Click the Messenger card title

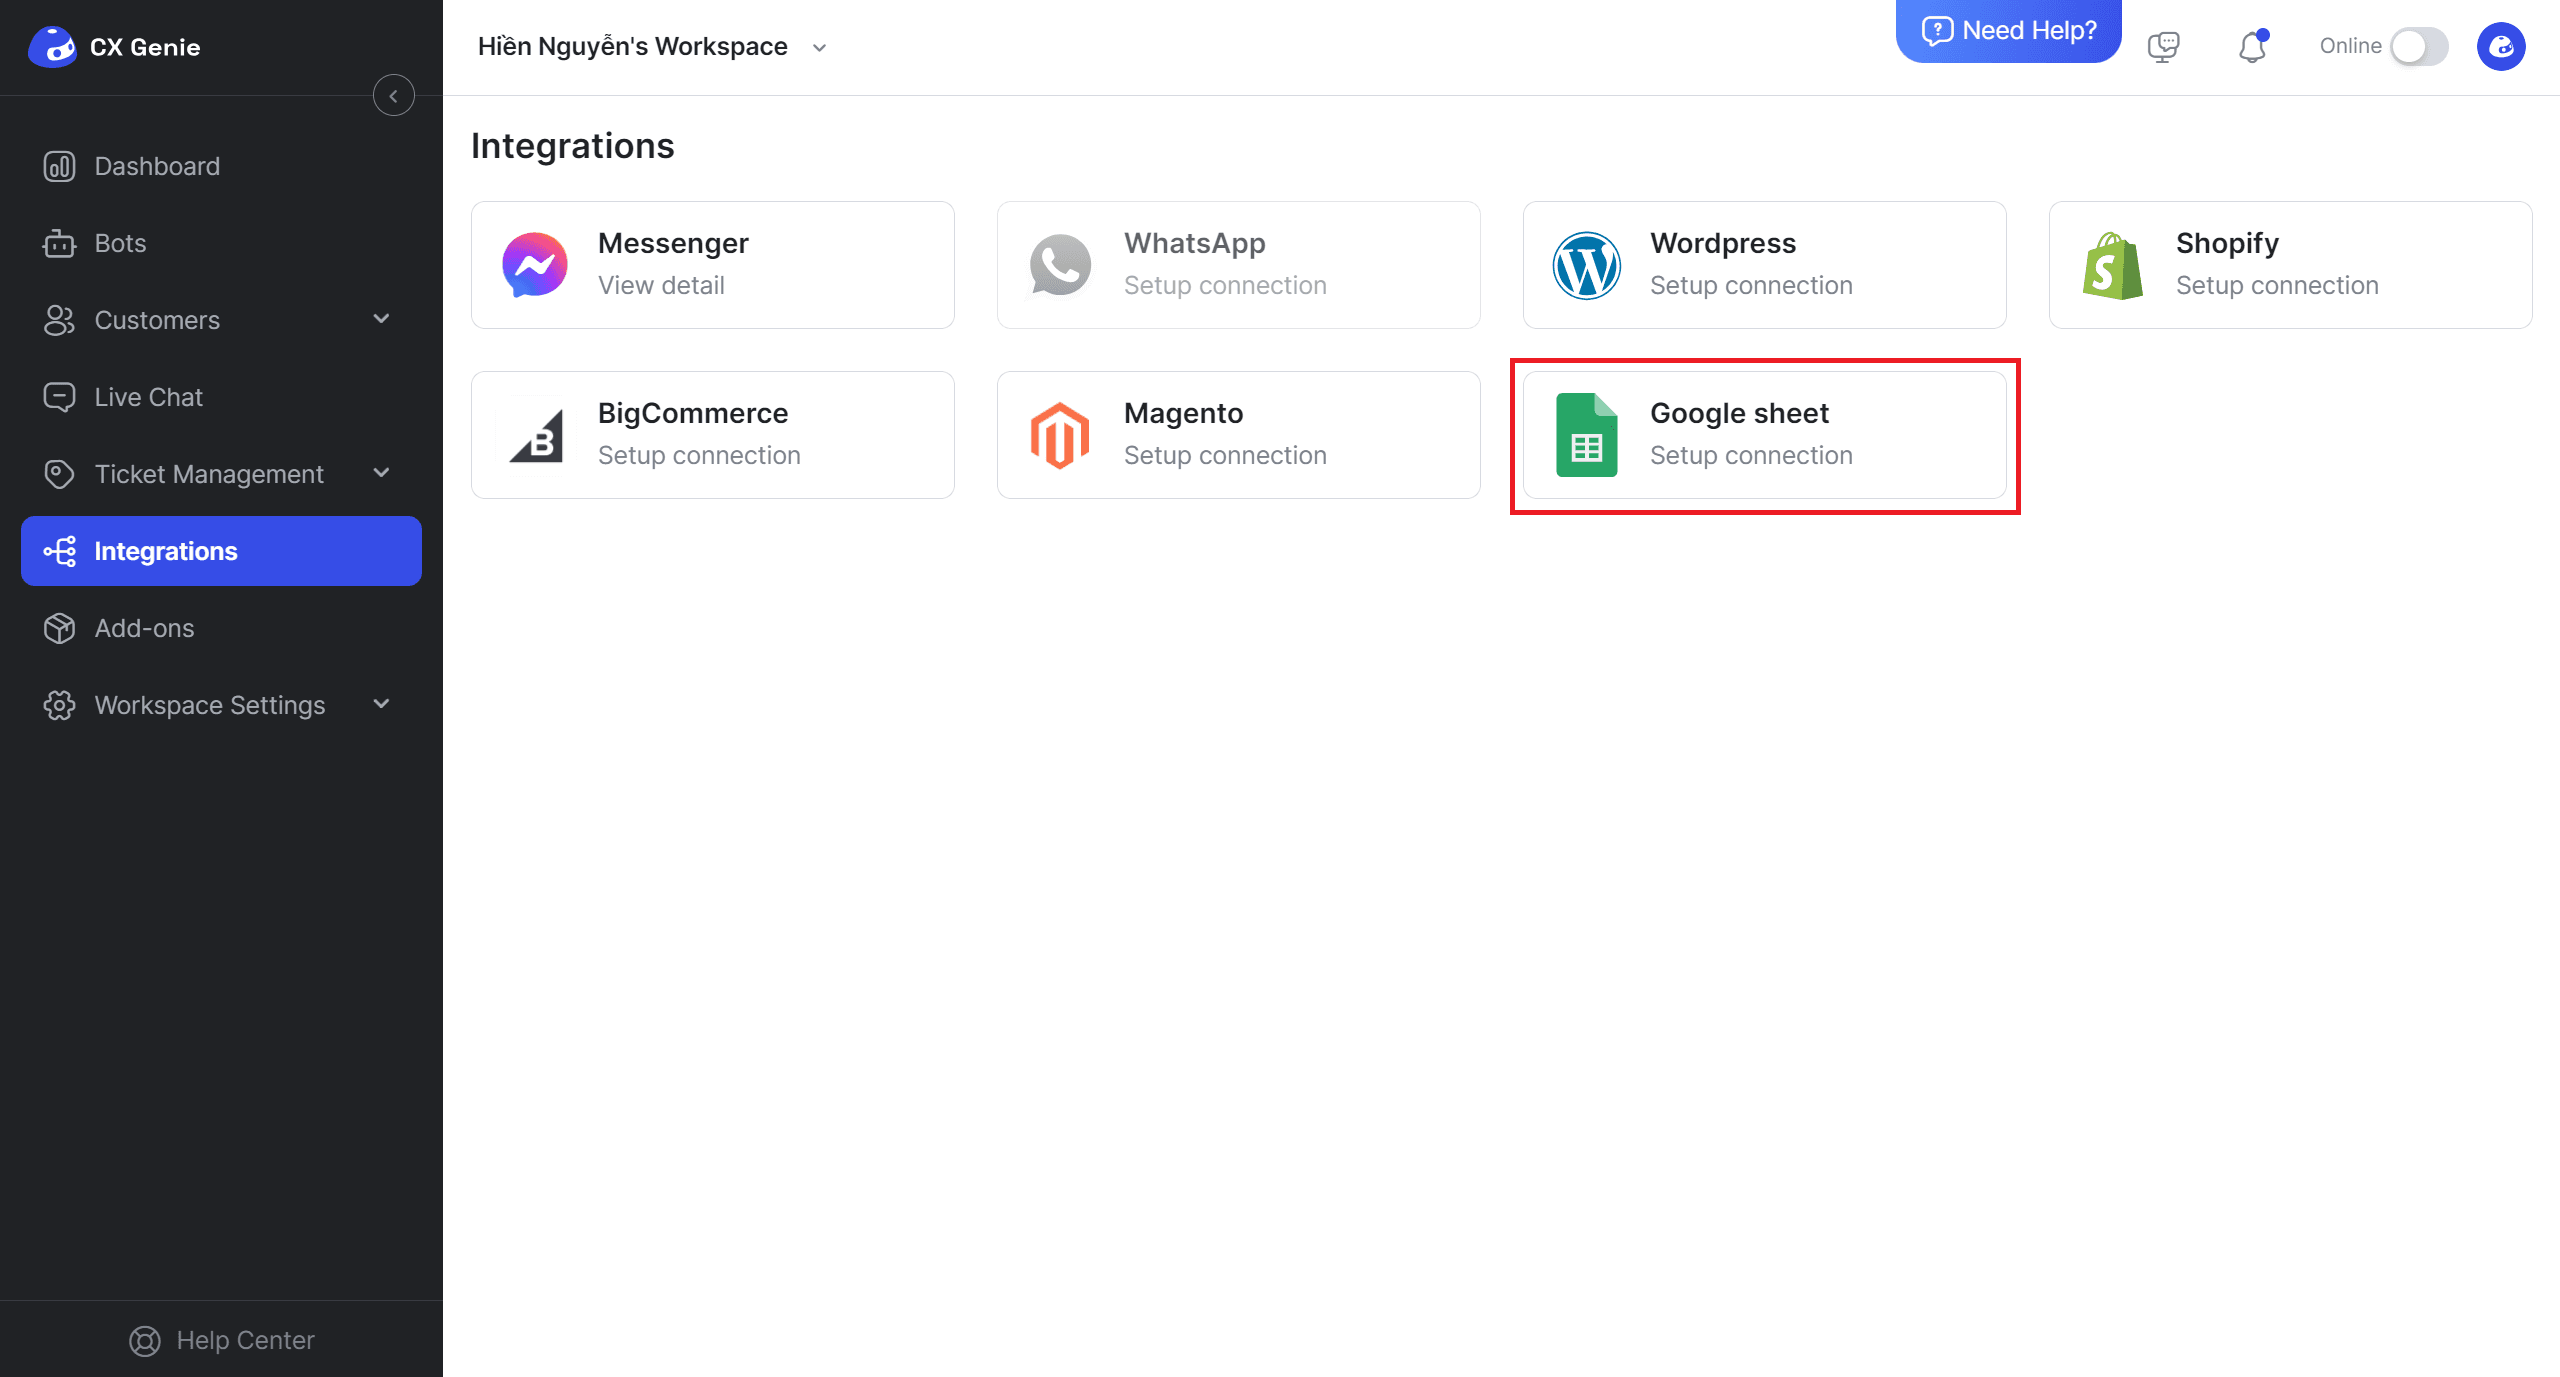[673, 243]
